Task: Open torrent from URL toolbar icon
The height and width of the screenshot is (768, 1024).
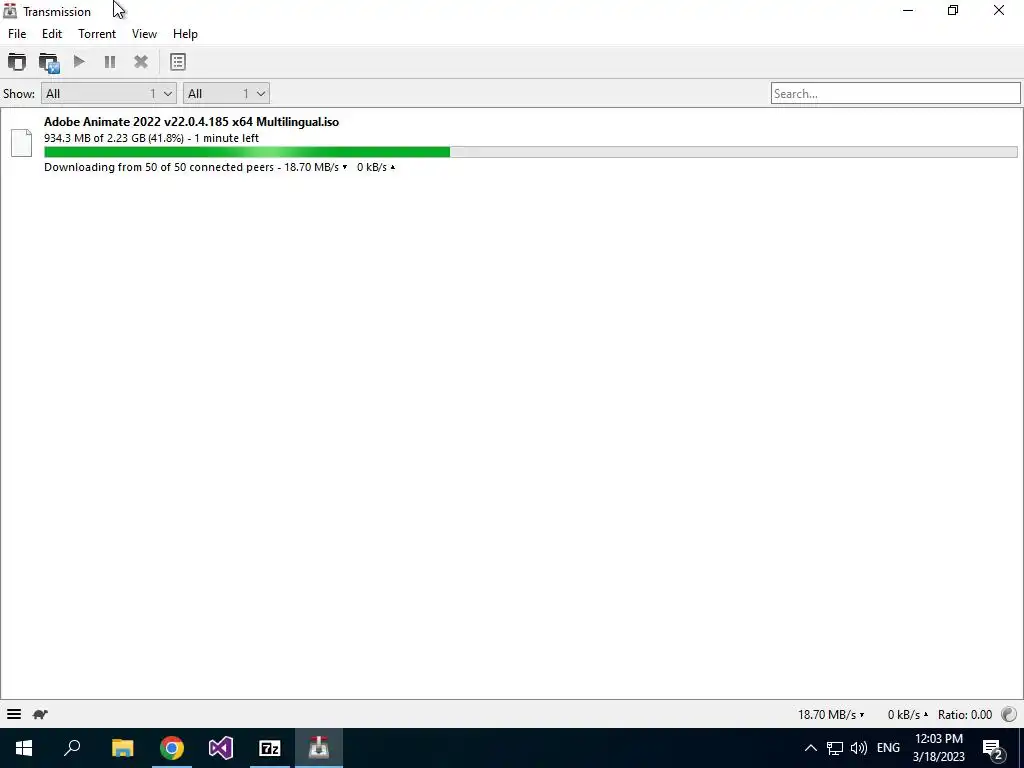Action: (49, 63)
